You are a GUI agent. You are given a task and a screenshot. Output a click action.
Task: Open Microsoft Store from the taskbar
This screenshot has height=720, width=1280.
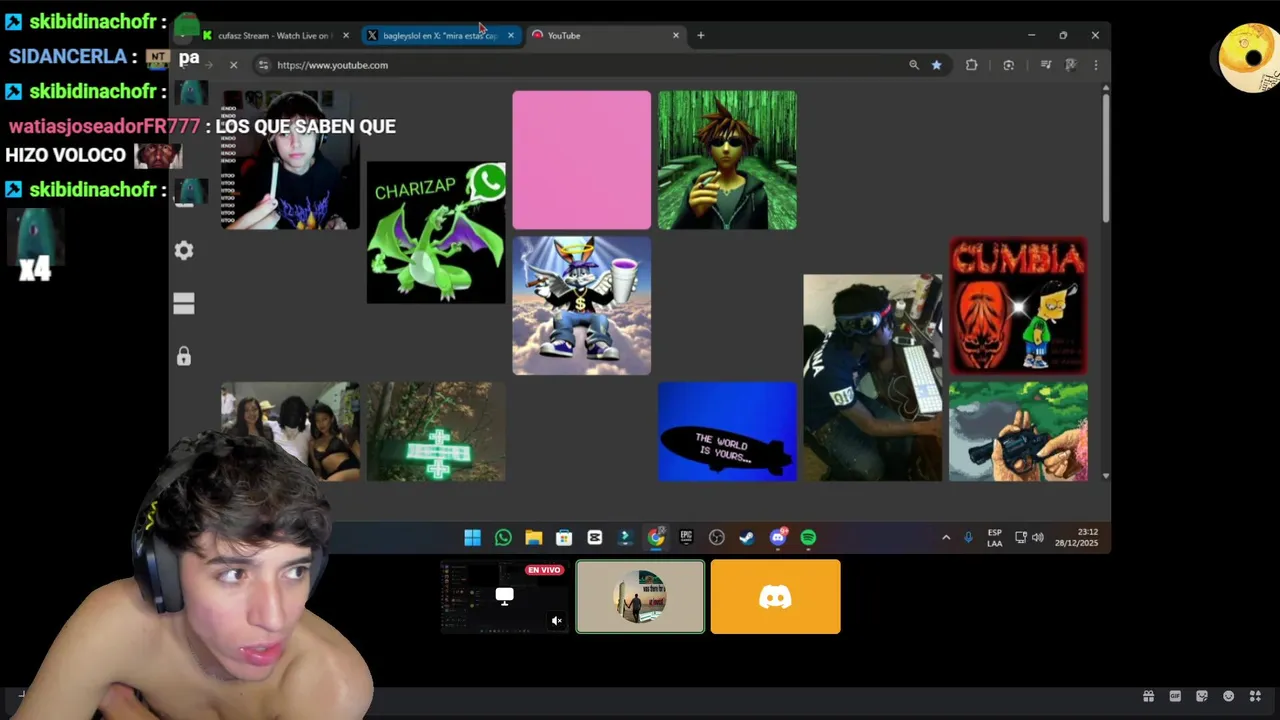click(564, 538)
